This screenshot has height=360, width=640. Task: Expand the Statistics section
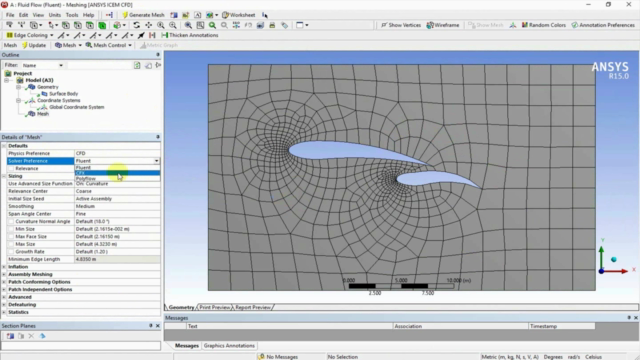click(x=4, y=312)
